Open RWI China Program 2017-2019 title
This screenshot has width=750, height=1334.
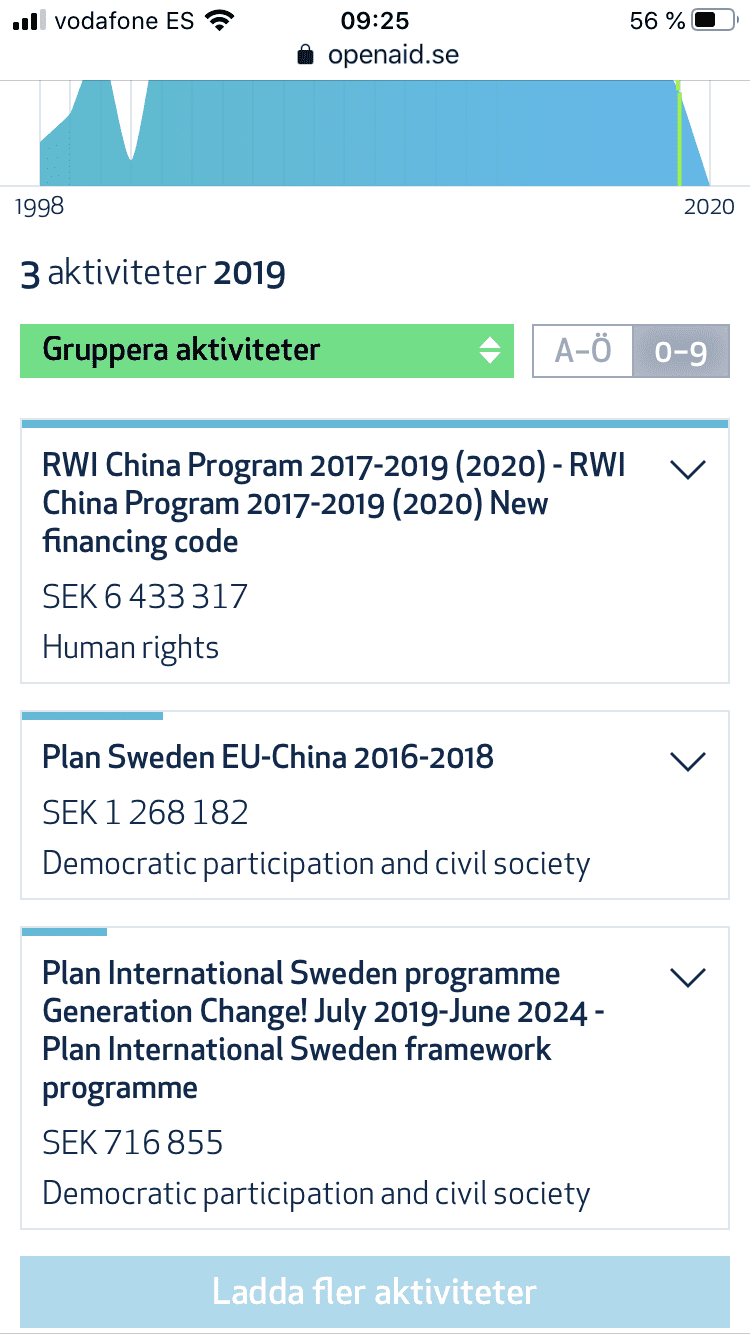point(334,504)
